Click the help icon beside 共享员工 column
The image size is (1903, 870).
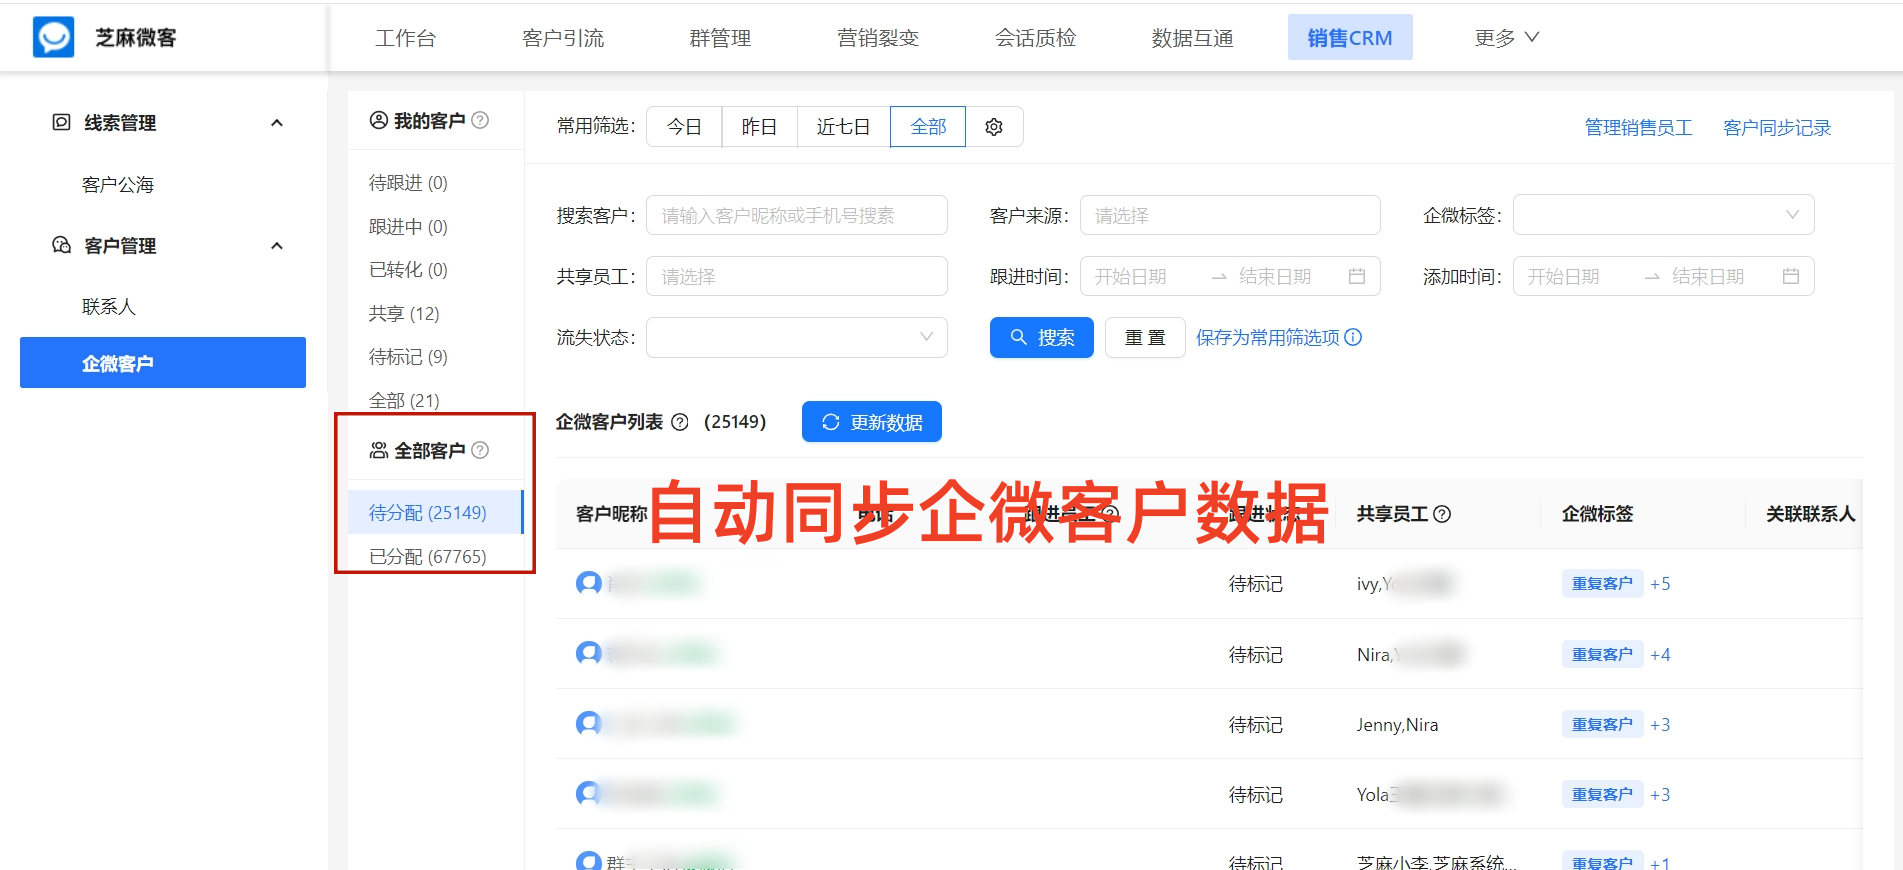(1442, 514)
